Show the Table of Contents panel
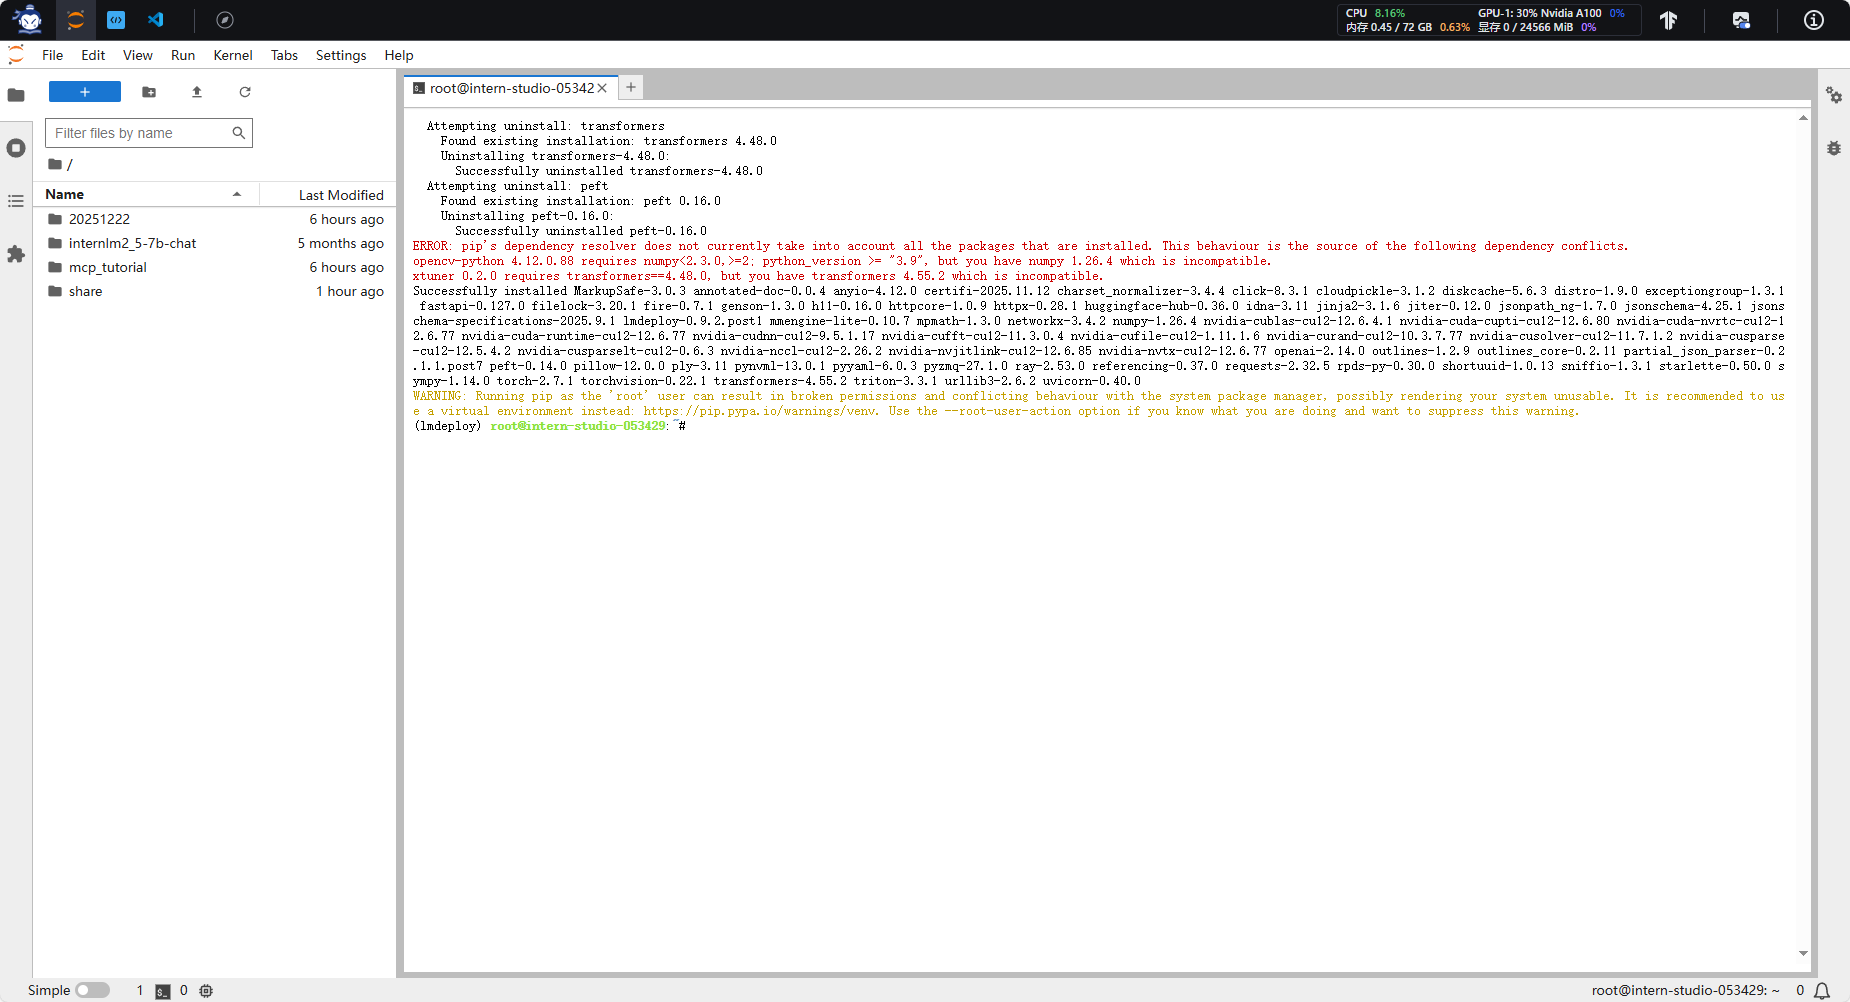The height and width of the screenshot is (1002, 1850). (16, 201)
